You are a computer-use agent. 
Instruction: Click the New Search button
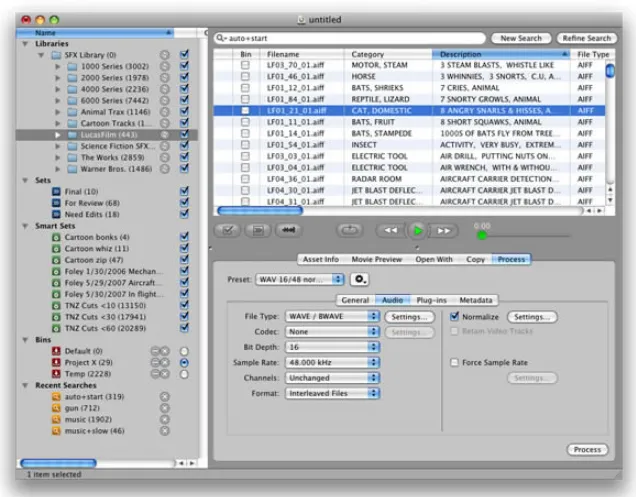(521, 38)
